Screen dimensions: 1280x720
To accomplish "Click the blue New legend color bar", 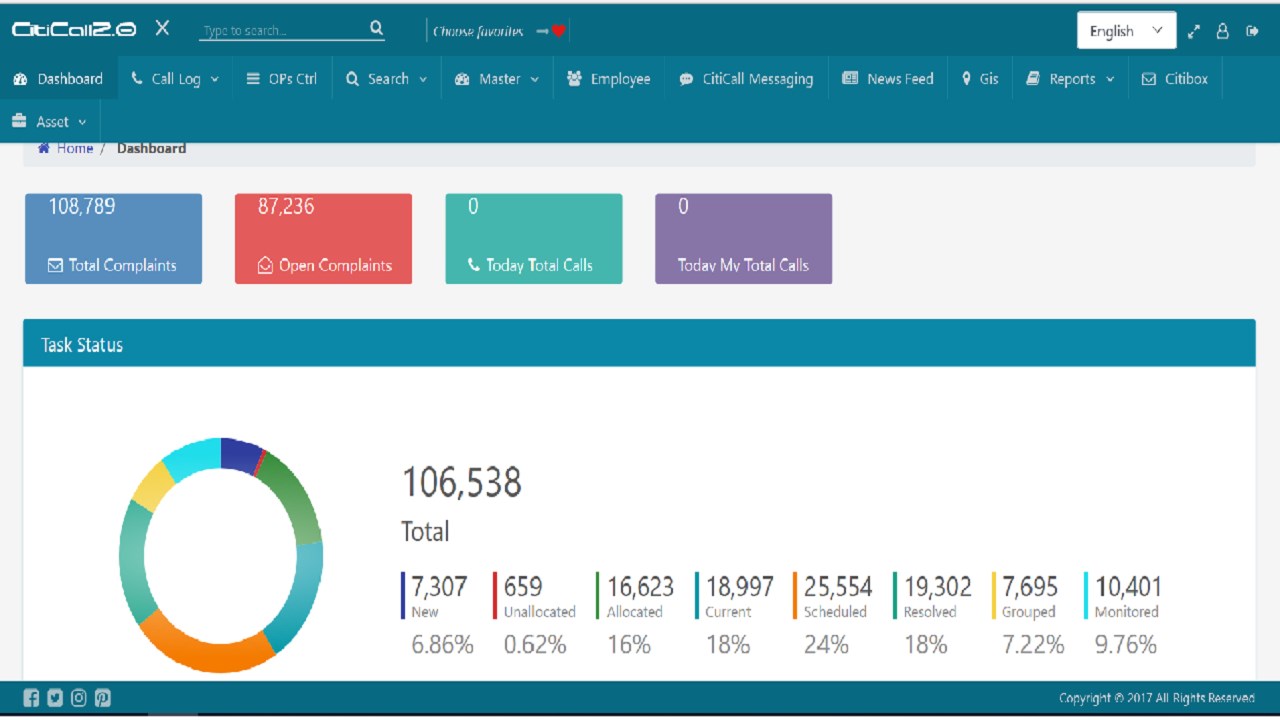I will click(x=403, y=596).
